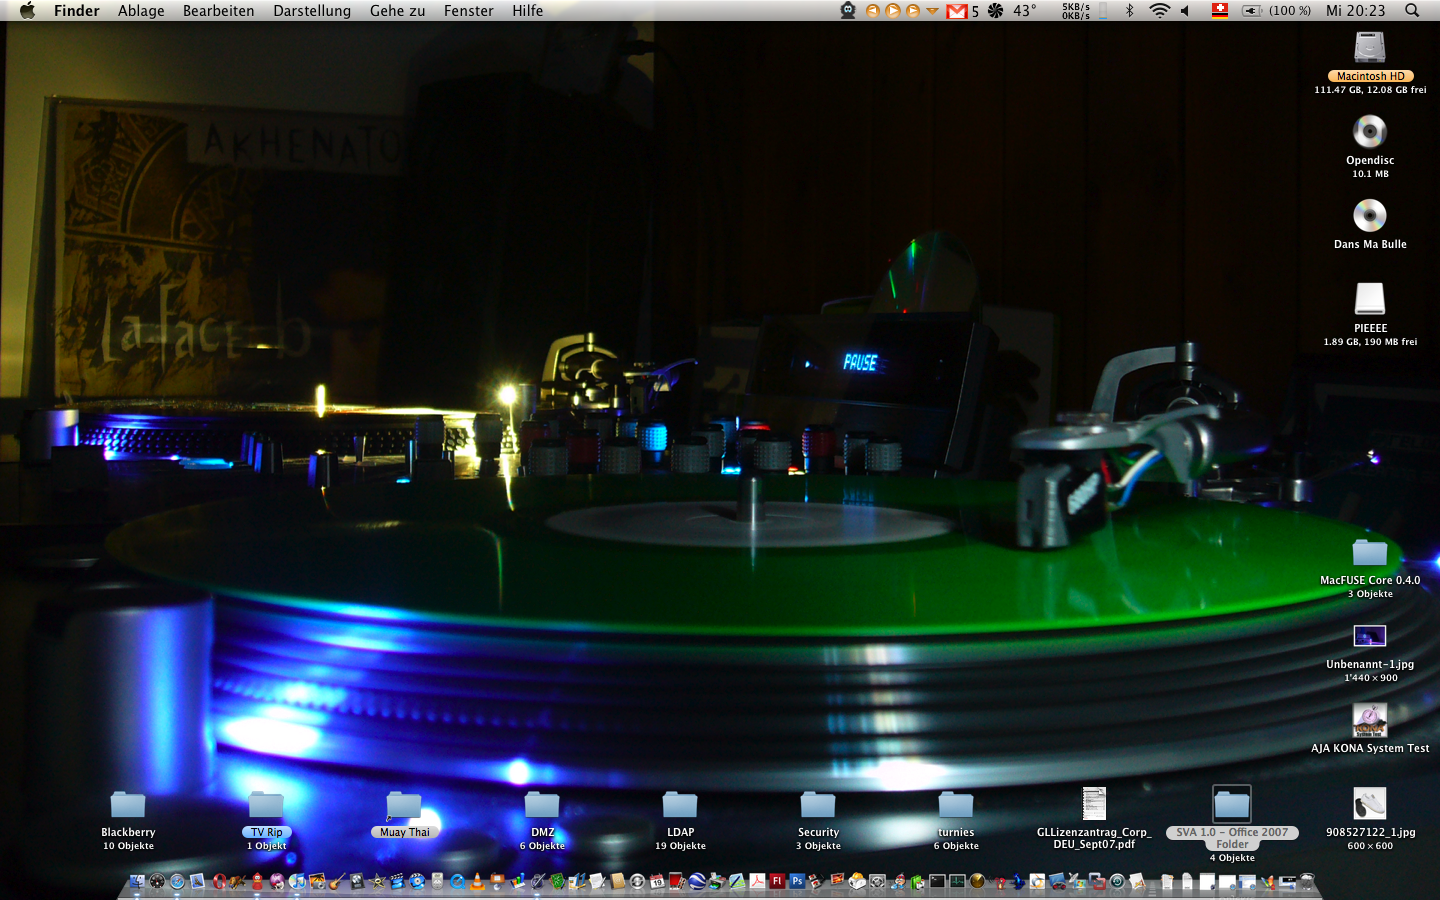1440x900 pixels.
Task: Open iTunes from the Dock
Action: [x=297, y=881]
